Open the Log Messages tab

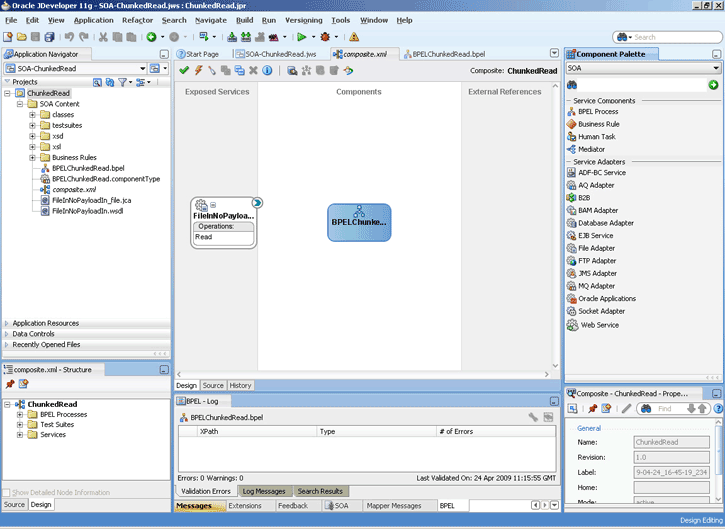click(x=264, y=491)
